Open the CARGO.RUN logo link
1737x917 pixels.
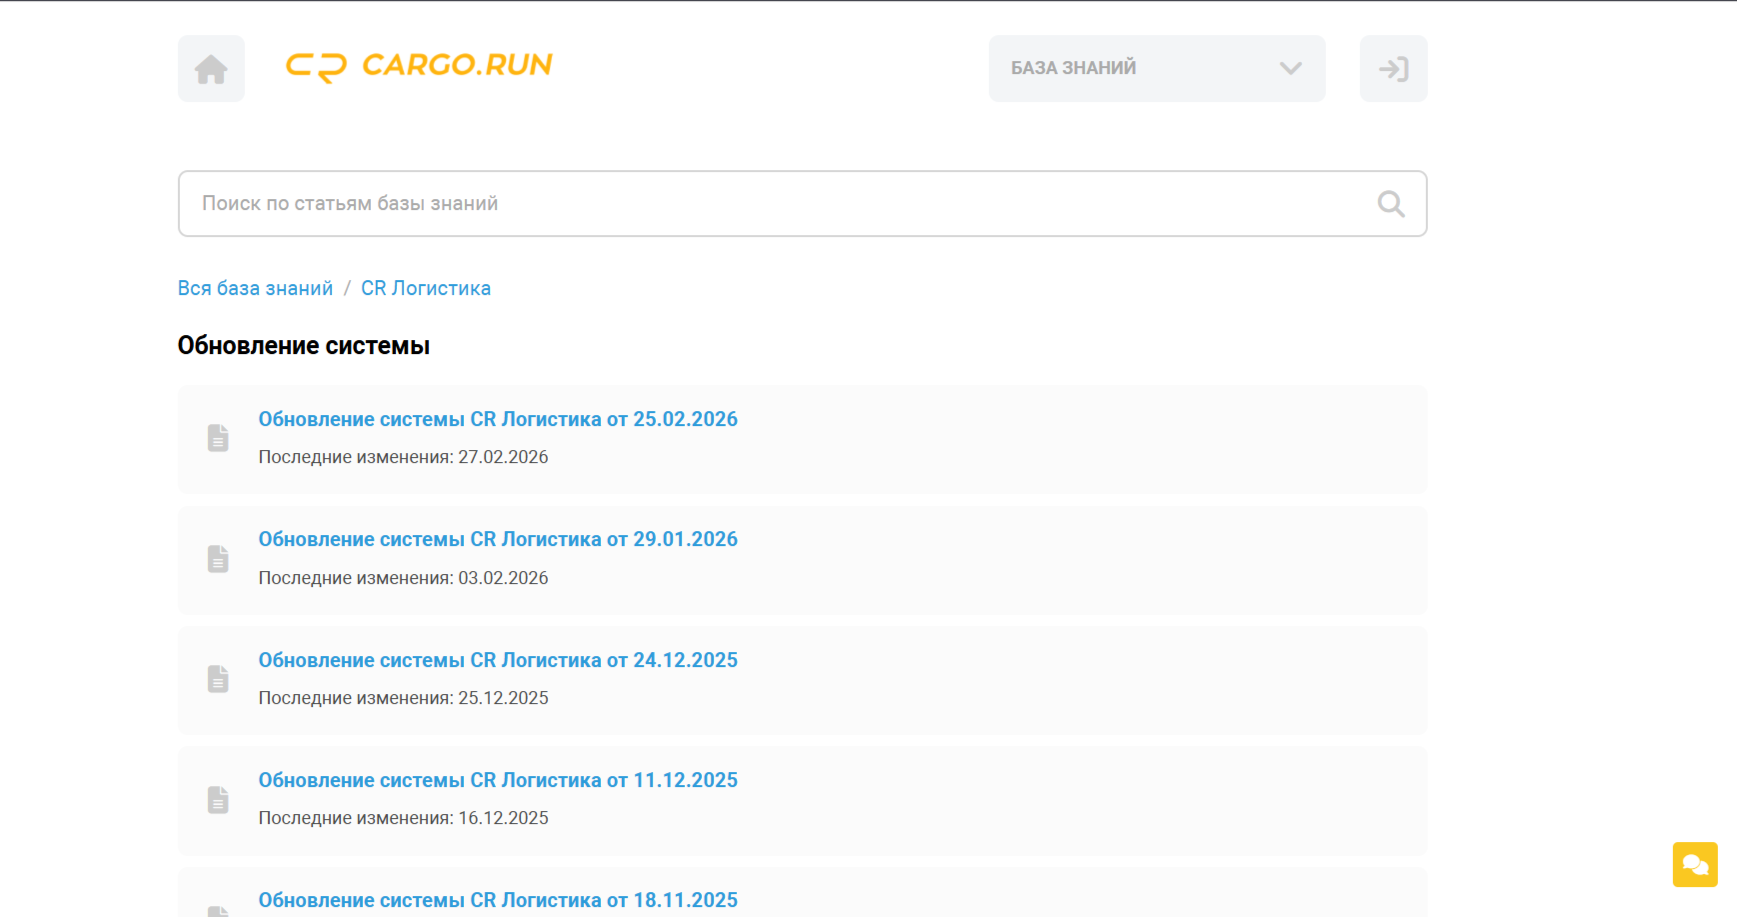[x=419, y=66]
